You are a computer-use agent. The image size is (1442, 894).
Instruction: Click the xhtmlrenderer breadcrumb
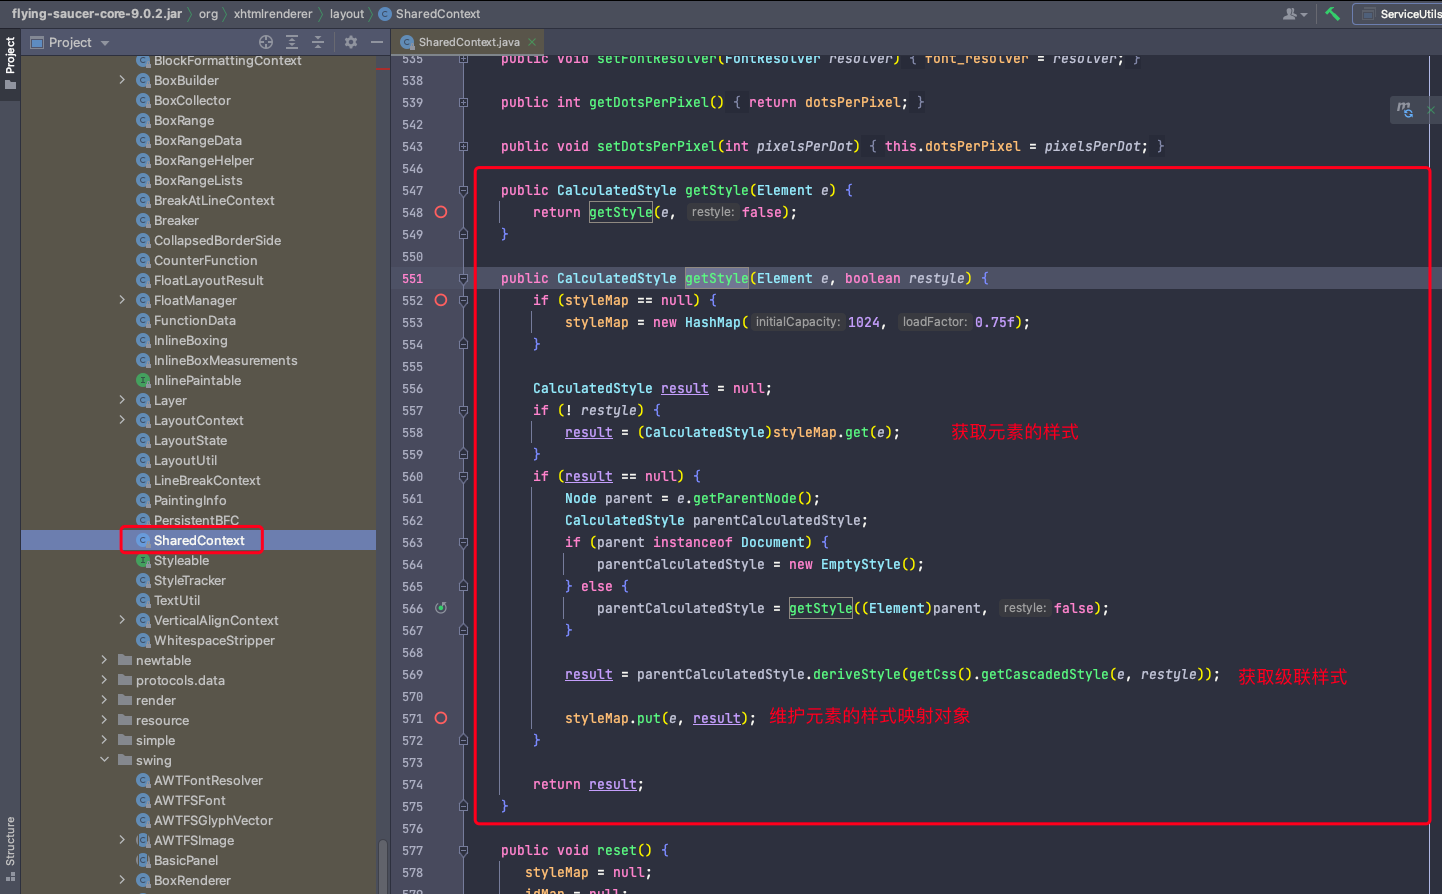click(272, 14)
